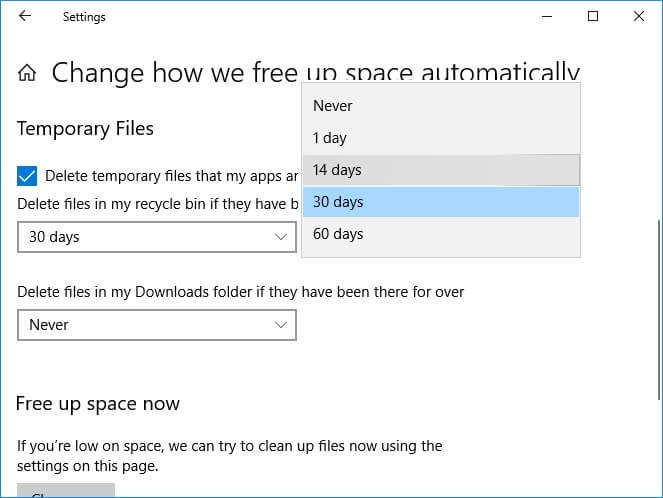Minimize the Settings window
This screenshot has width=663, height=498.
click(547, 17)
